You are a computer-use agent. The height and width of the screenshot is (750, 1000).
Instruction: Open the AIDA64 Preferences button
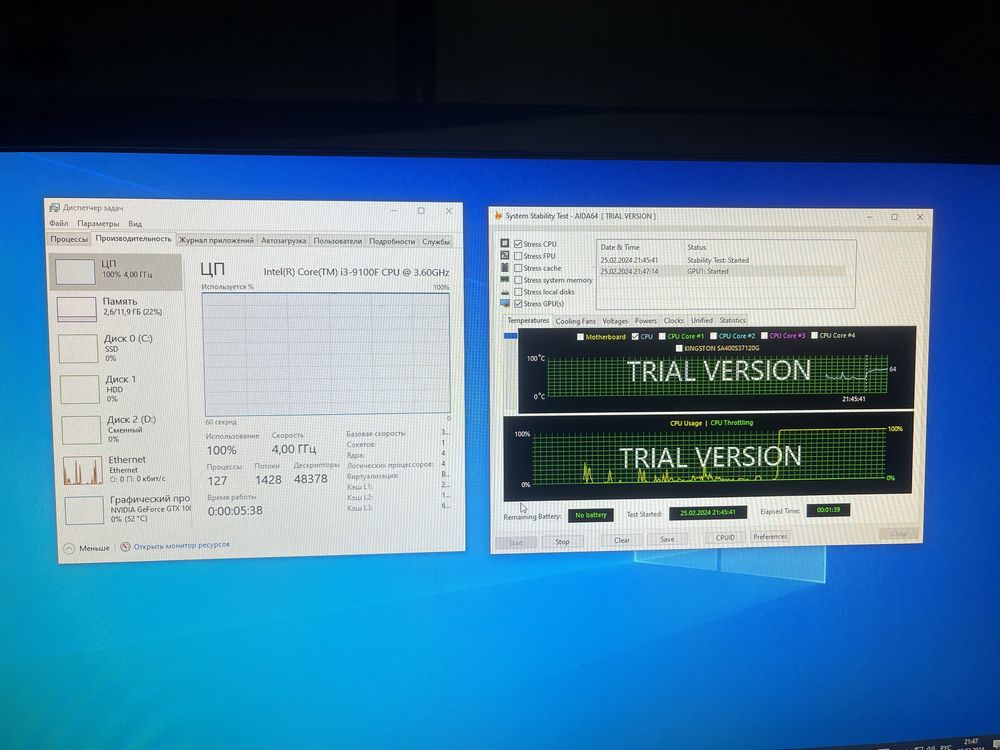coord(770,537)
